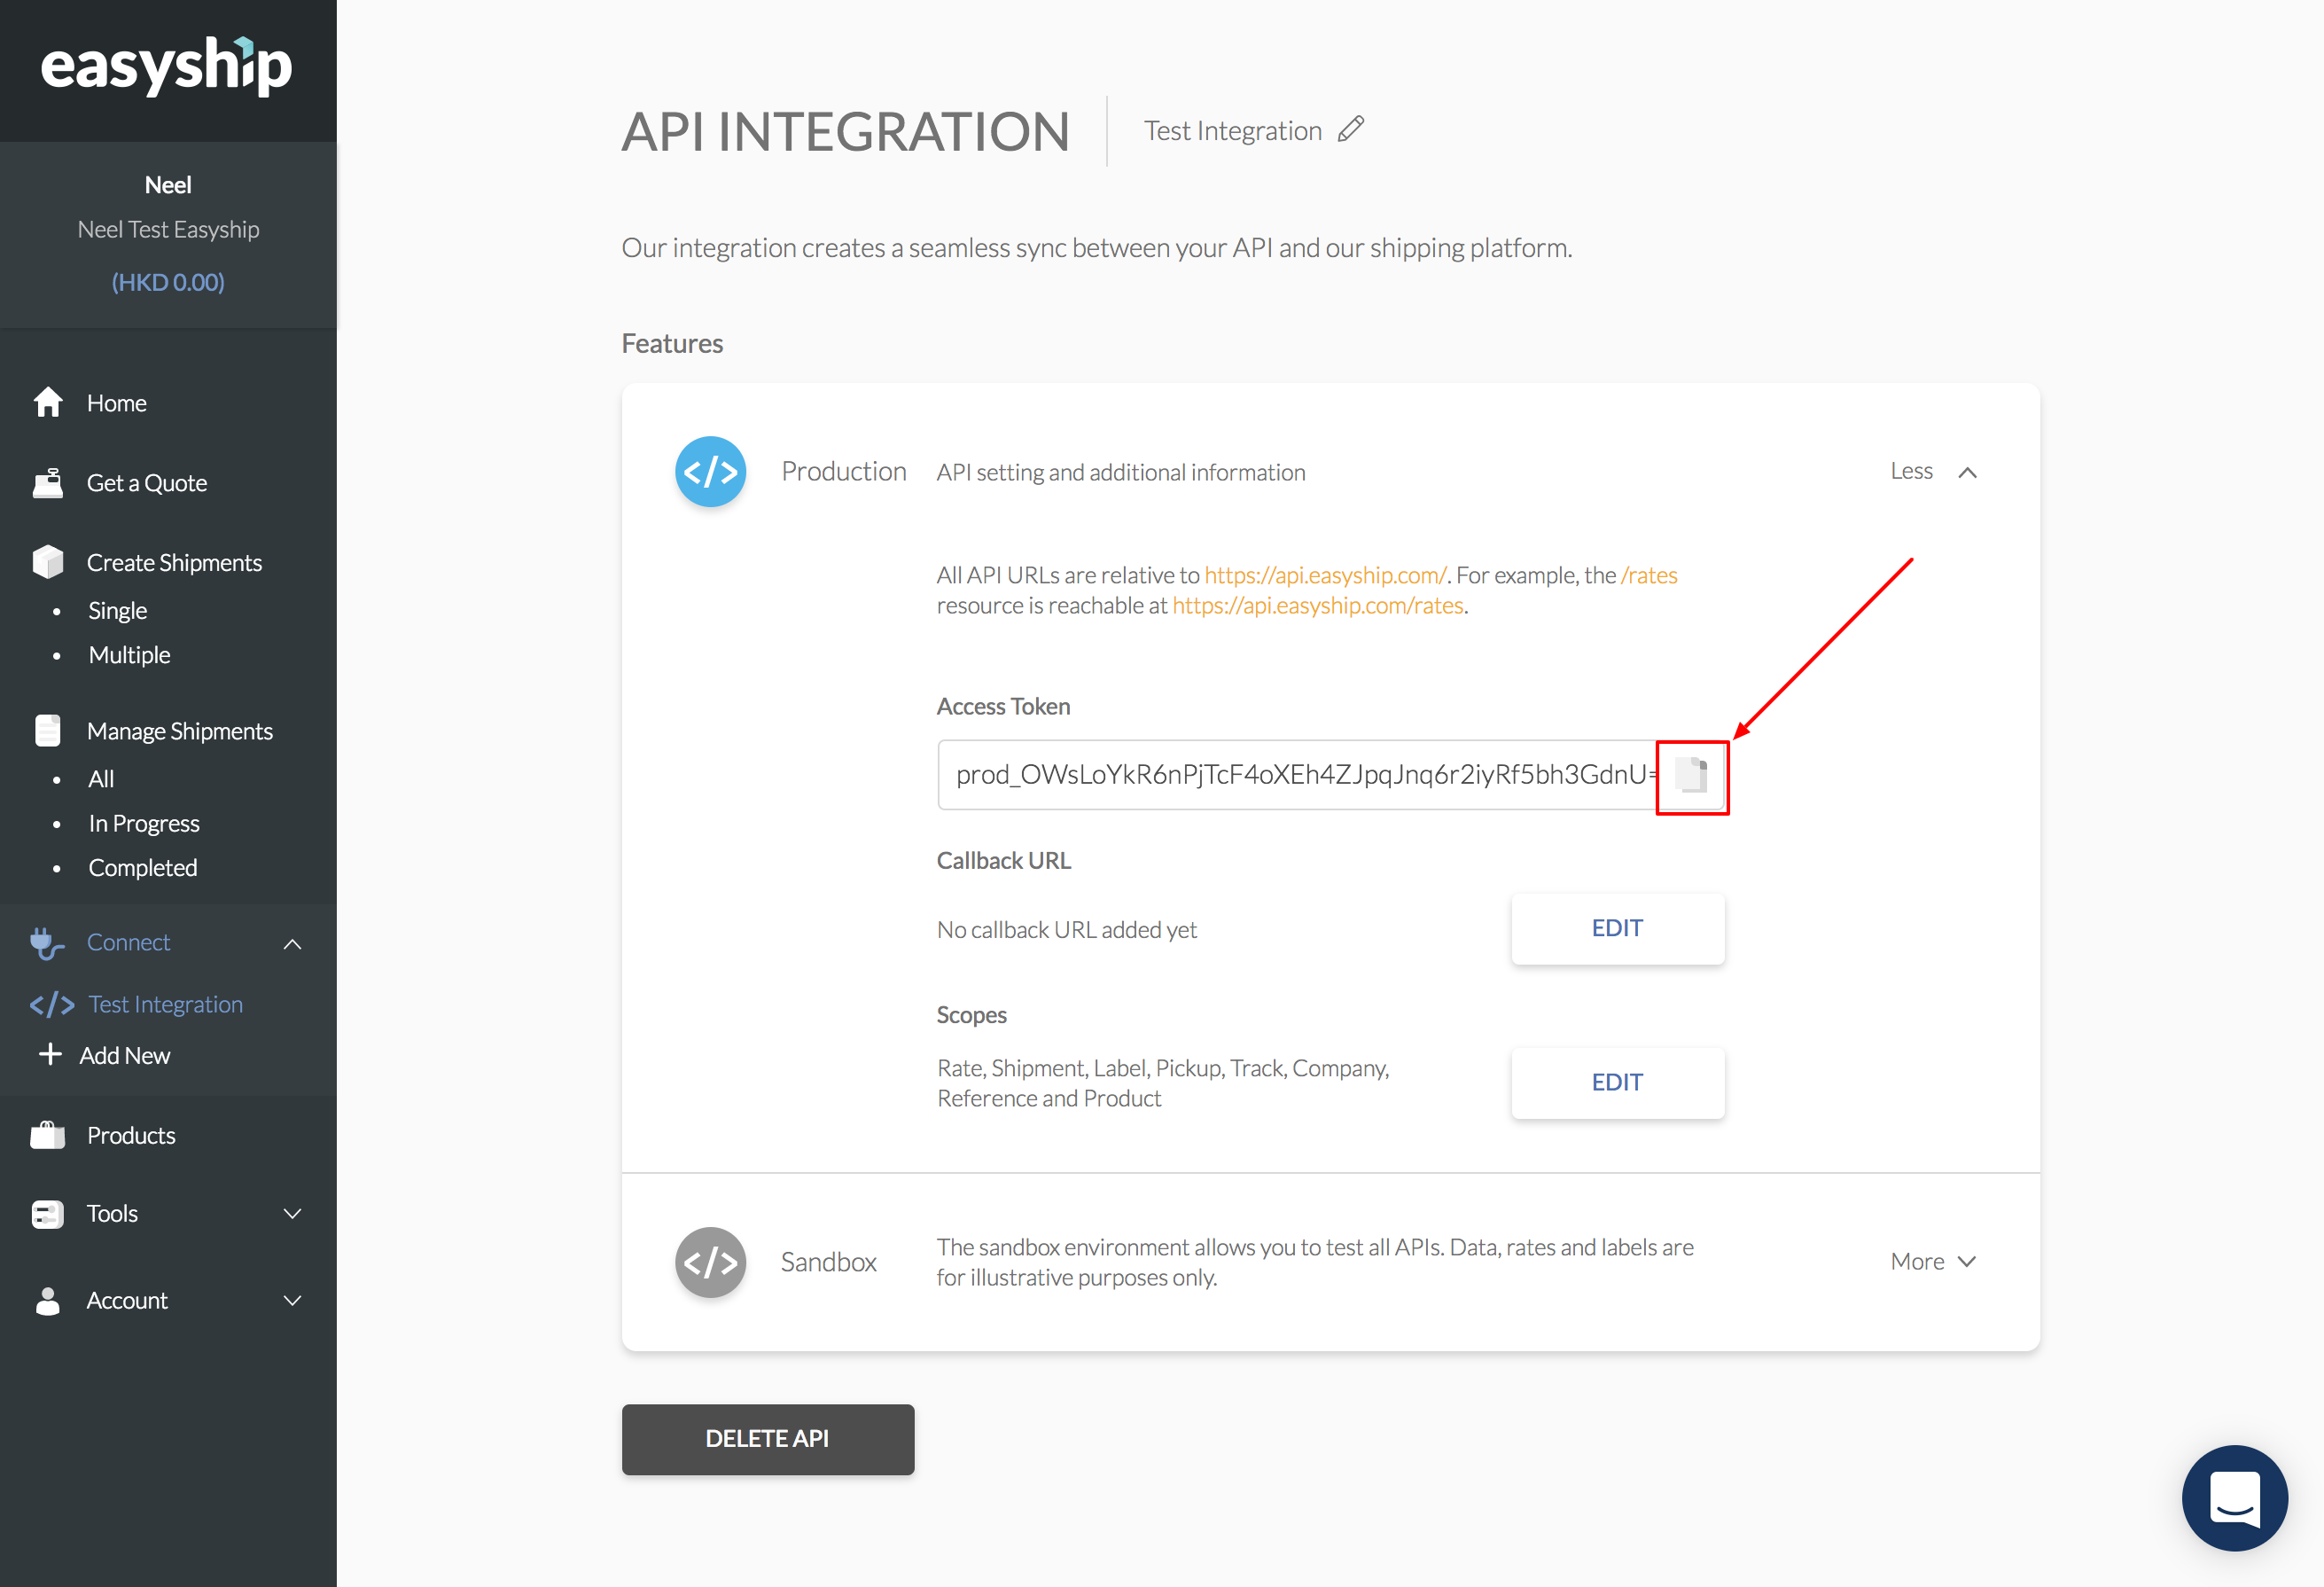This screenshot has height=1587, width=2324.
Task: Expand the Account sidebar menu
Action: pos(292,1300)
